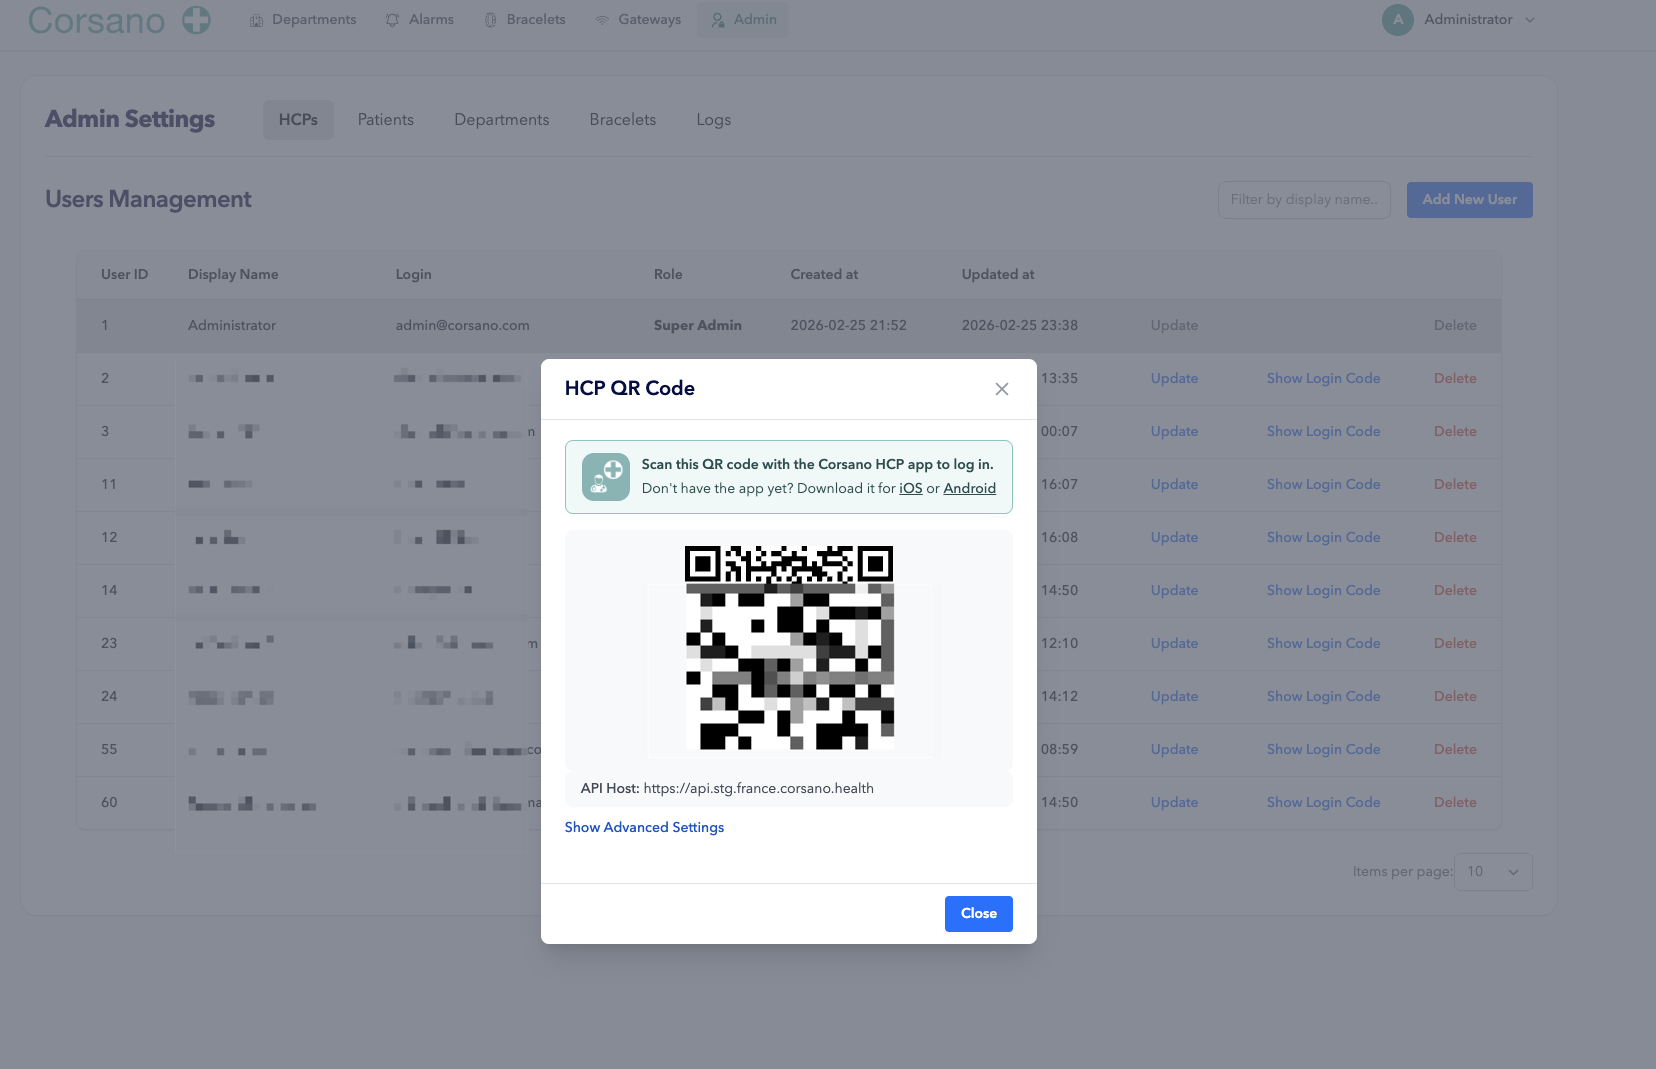Open the iOS app download link
Screen dimensions: 1656x1069
point(910,488)
